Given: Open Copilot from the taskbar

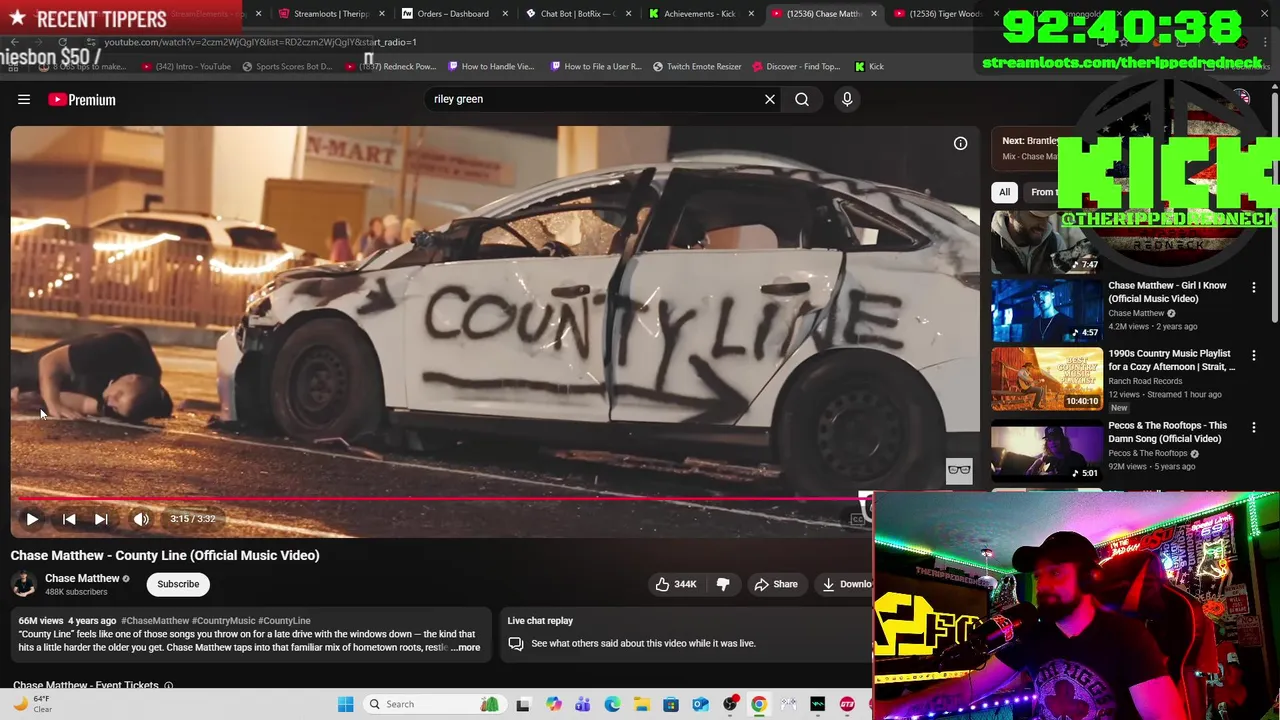Looking at the screenshot, I should (x=553, y=704).
